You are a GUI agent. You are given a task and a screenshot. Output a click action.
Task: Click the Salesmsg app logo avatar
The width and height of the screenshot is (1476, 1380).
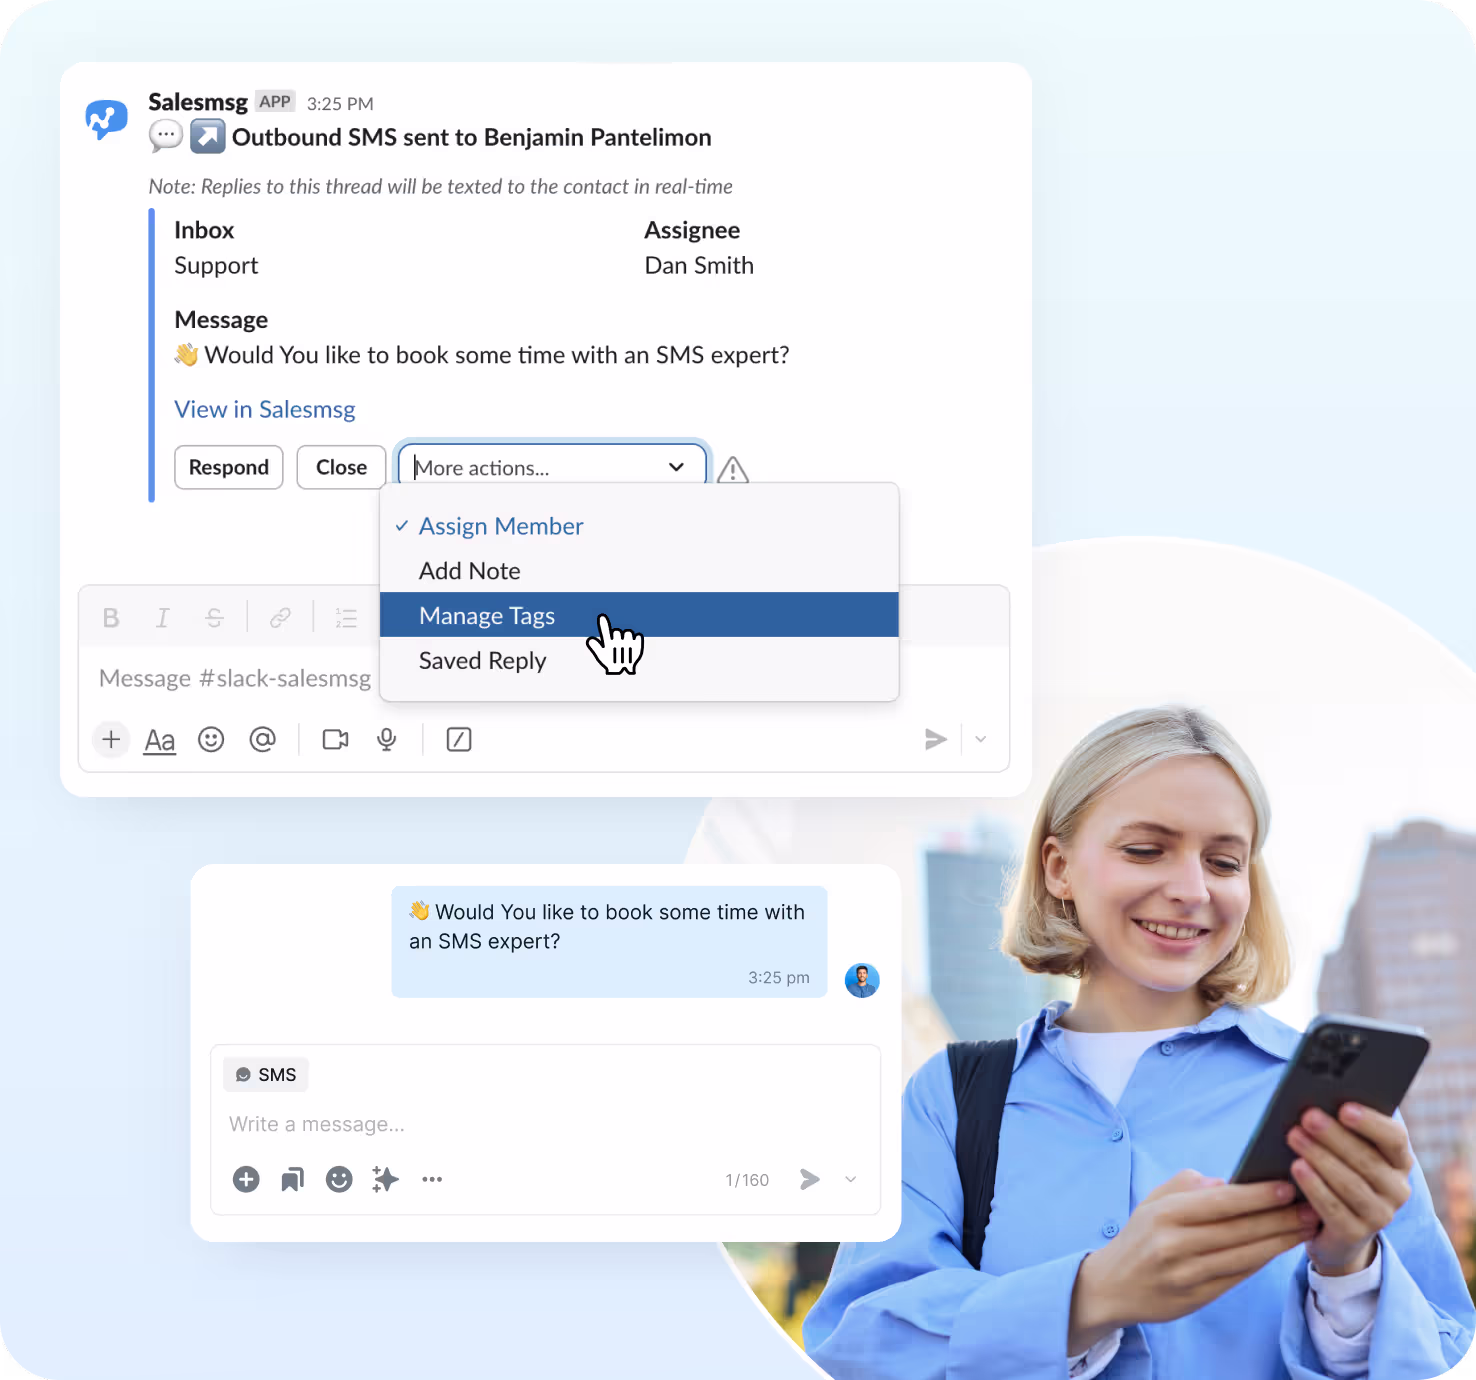106,119
